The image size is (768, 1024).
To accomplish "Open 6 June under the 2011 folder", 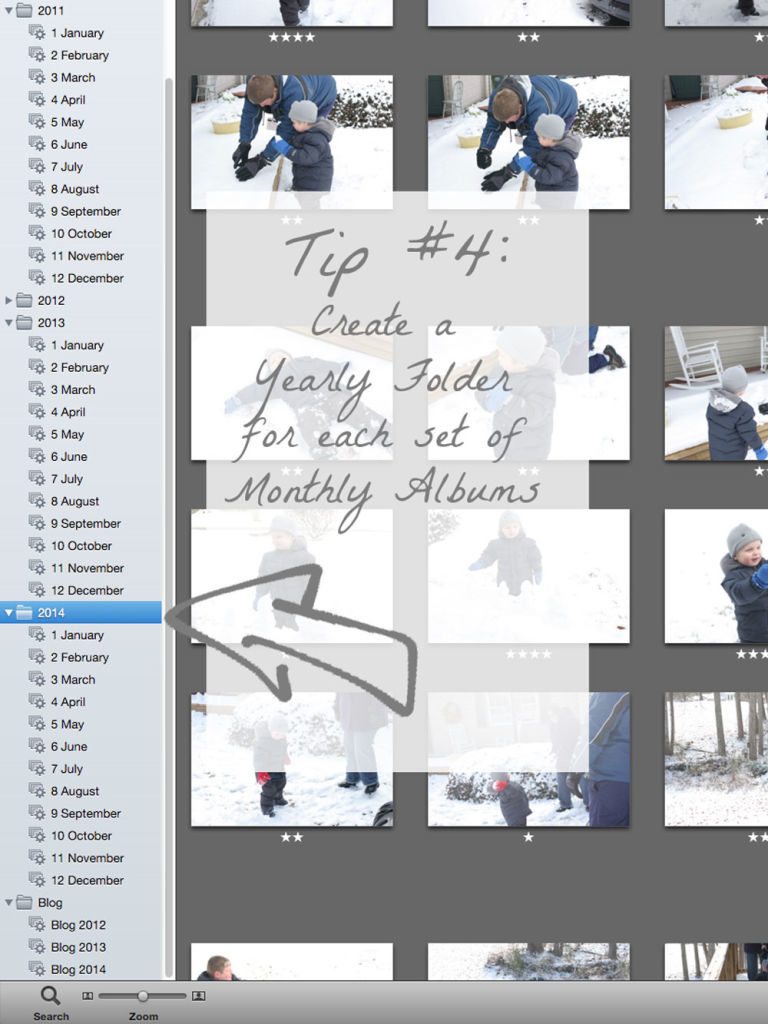I will pos(69,144).
